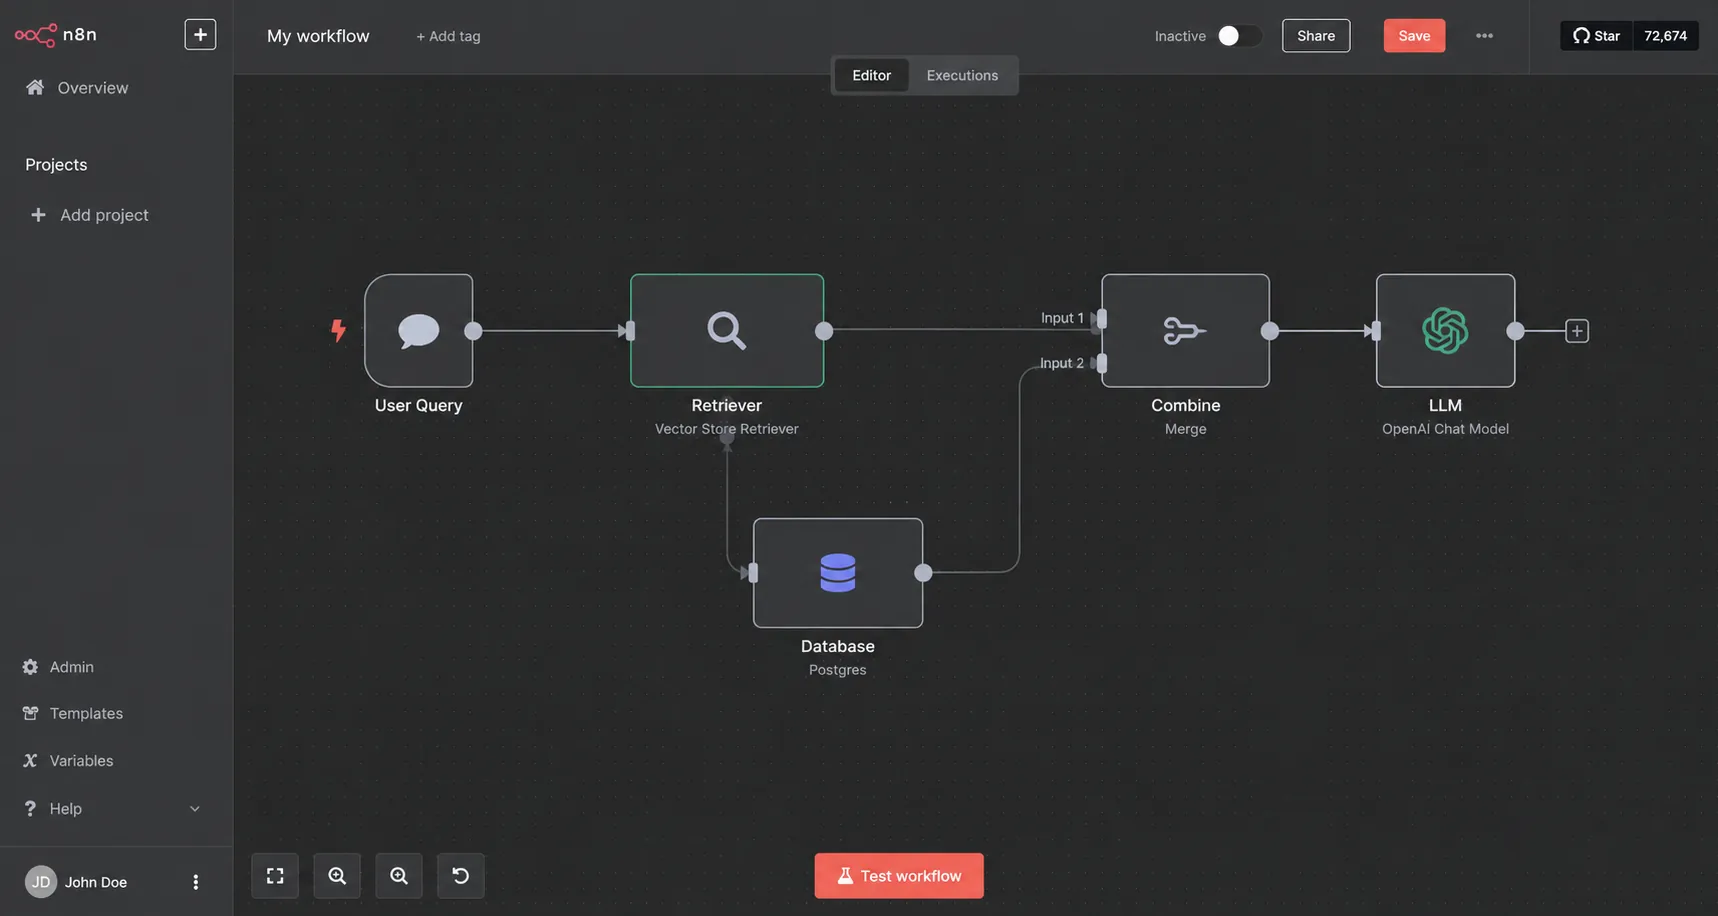Toggle the workflow Inactive switch
1718x916 pixels.
(1238, 36)
